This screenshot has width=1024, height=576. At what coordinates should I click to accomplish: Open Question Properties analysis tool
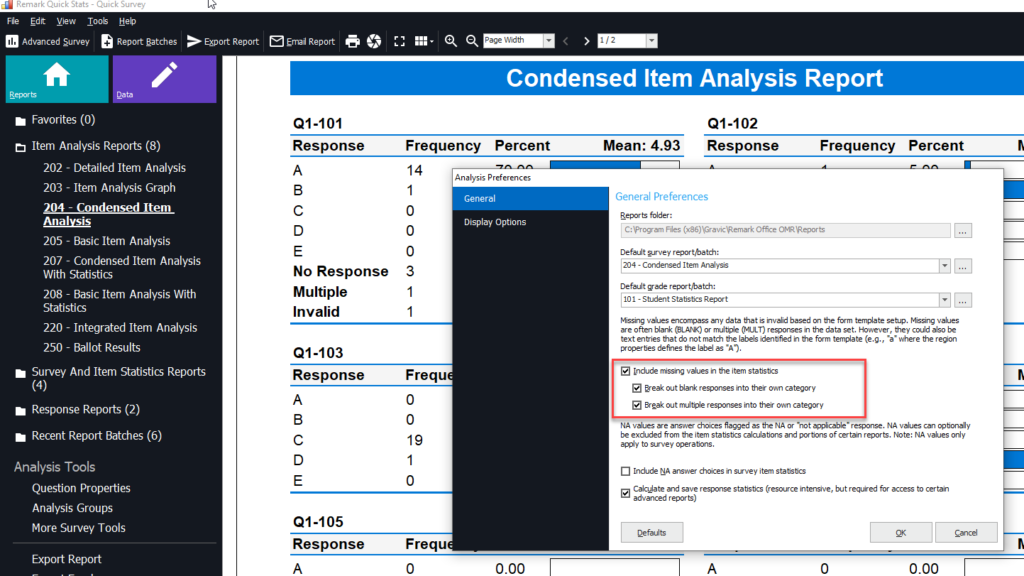click(x=81, y=488)
